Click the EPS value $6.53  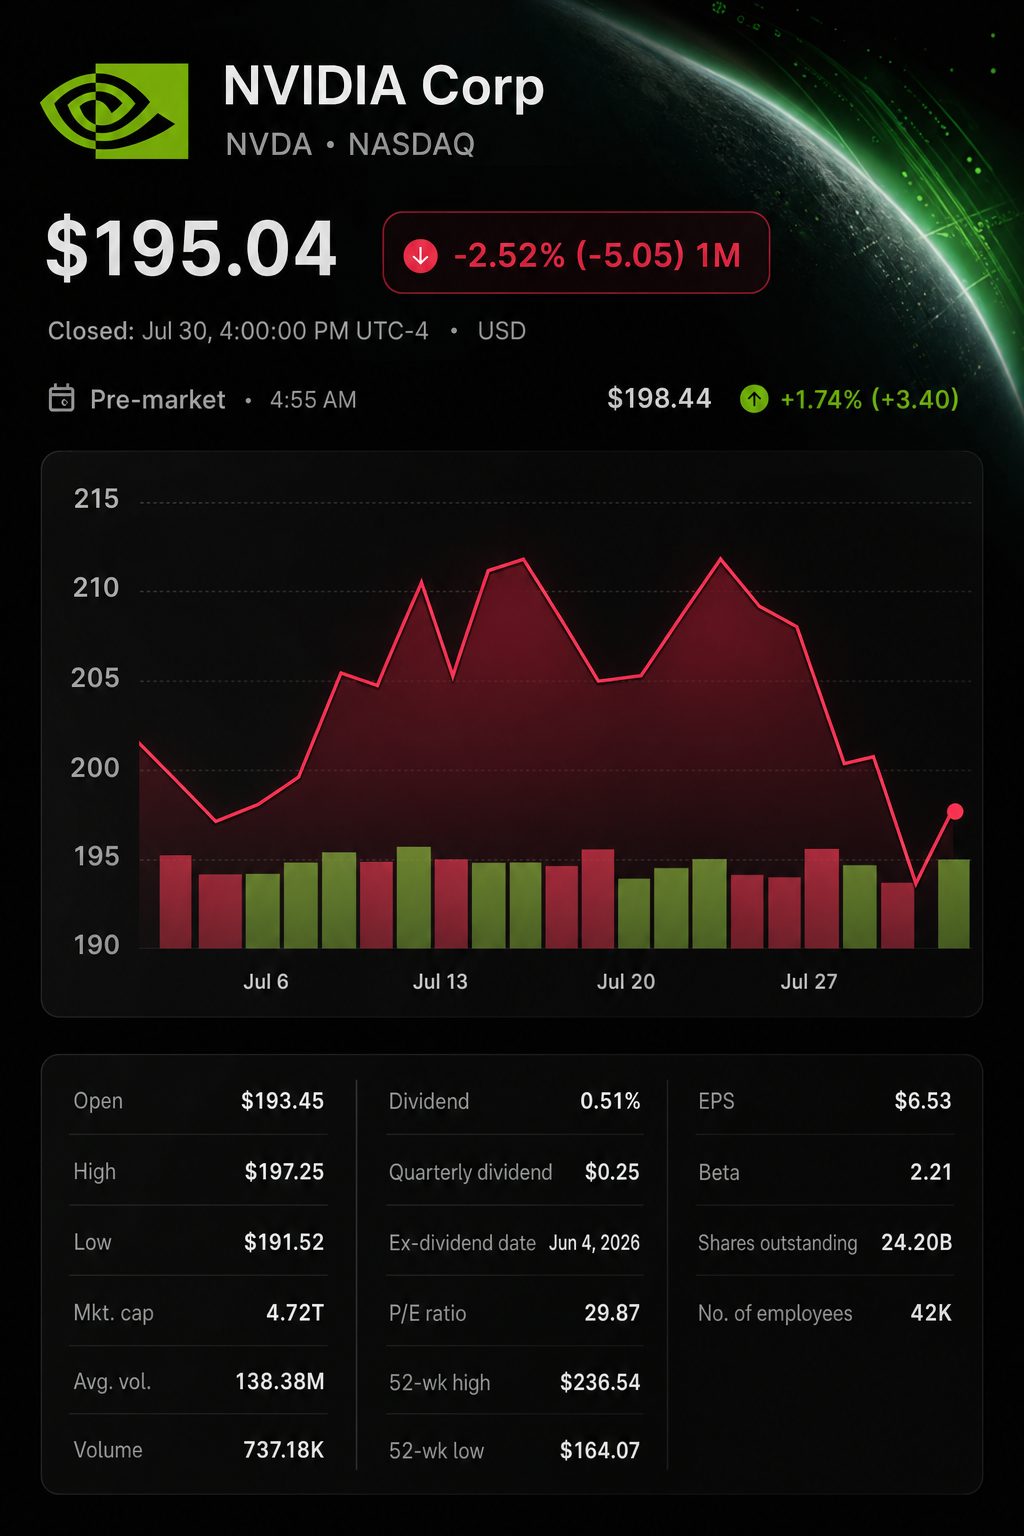[x=923, y=1101]
